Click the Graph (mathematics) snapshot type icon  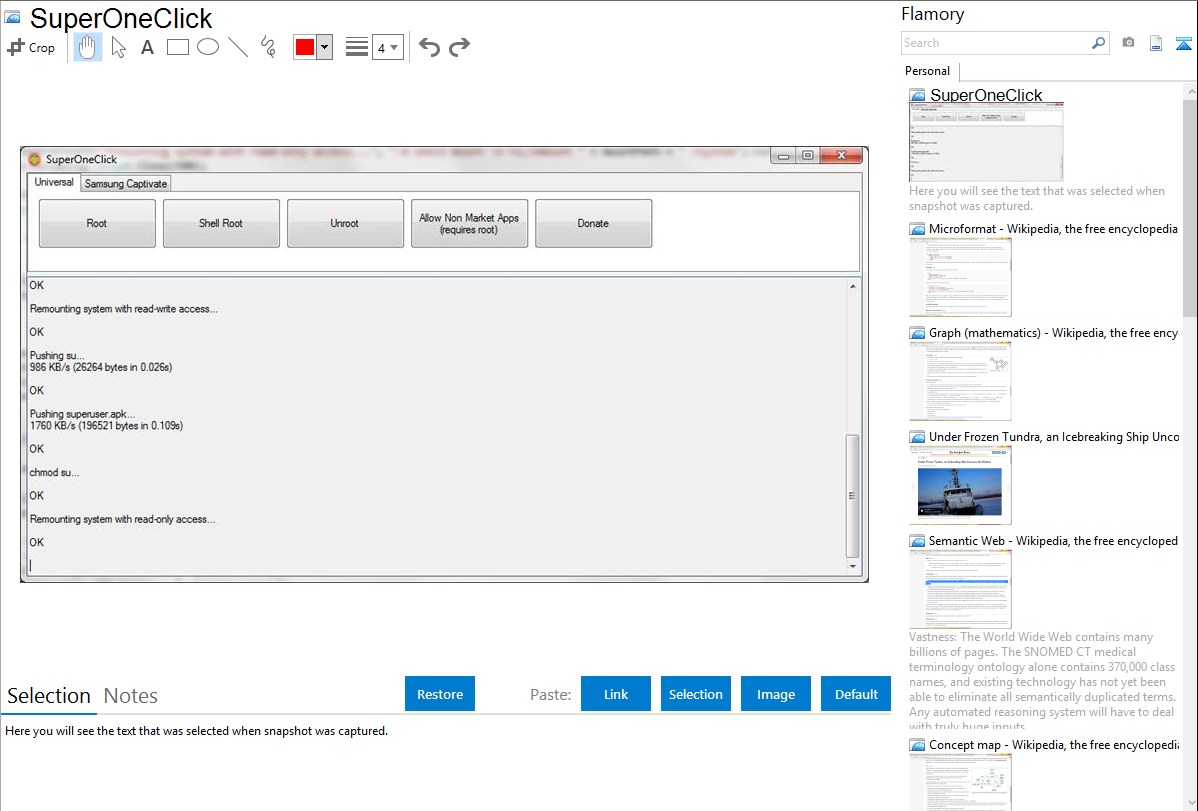(x=918, y=333)
